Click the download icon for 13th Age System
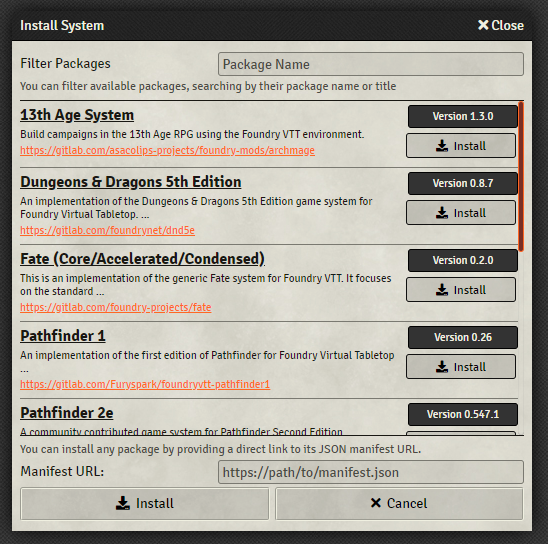 442,146
